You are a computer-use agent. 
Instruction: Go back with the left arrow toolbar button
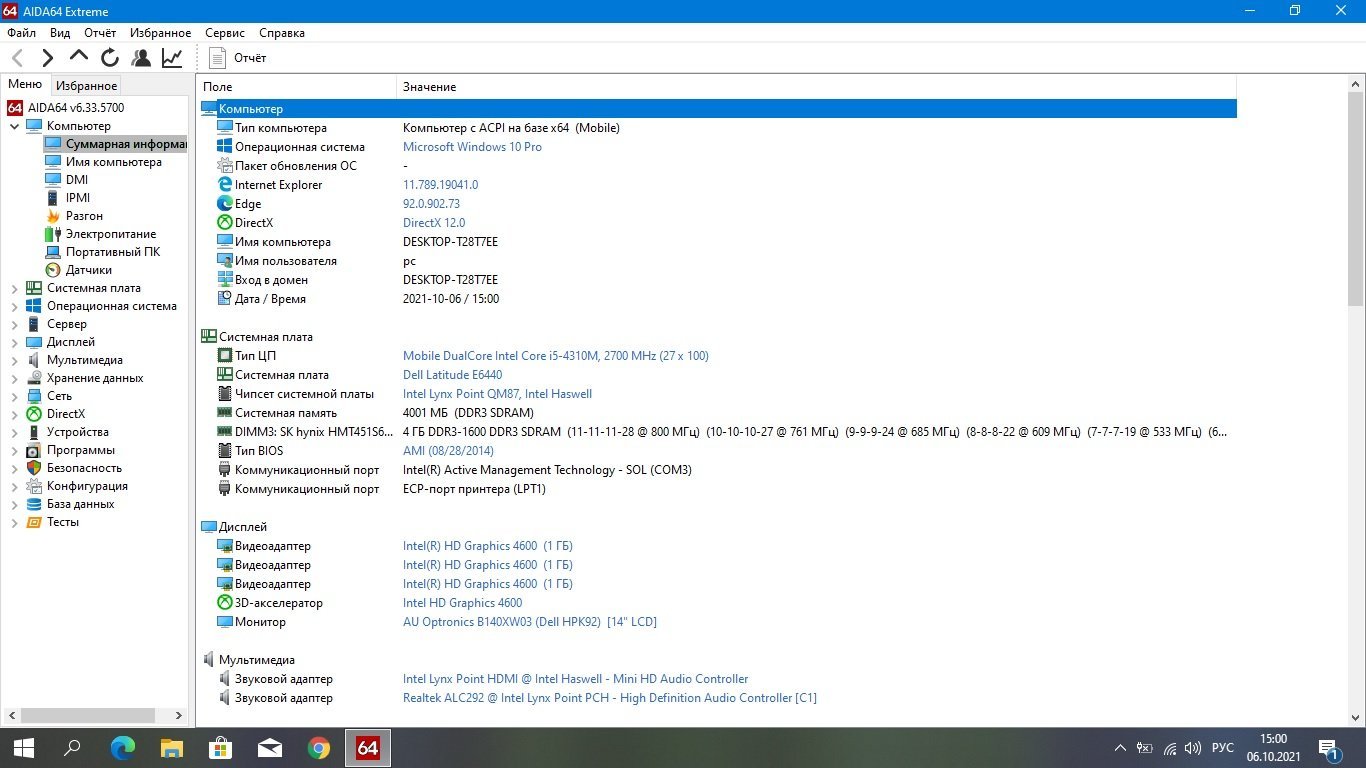18,58
